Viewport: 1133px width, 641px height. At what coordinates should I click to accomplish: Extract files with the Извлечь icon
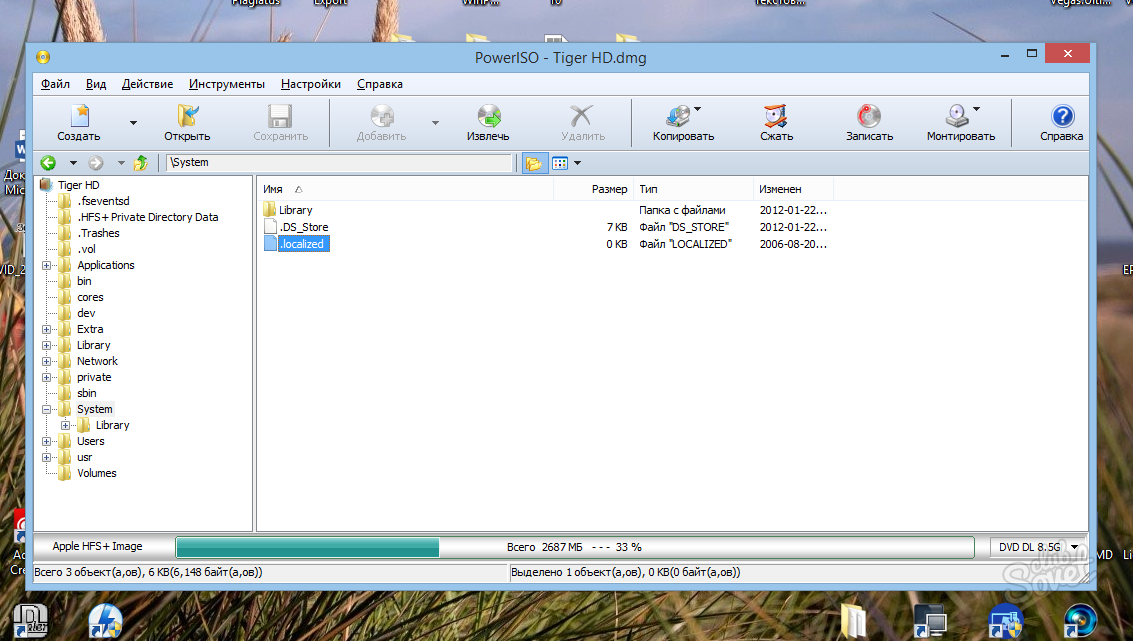click(488, 116)
